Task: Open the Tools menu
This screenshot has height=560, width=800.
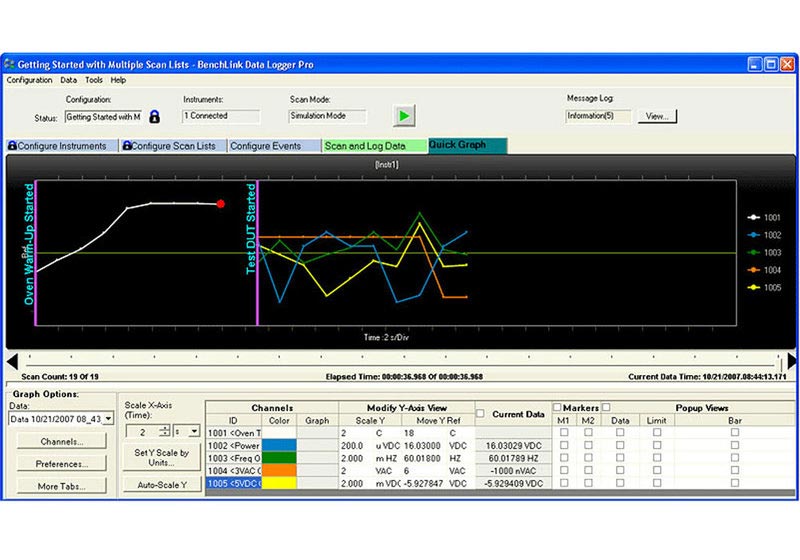Action: pos(94,80)
